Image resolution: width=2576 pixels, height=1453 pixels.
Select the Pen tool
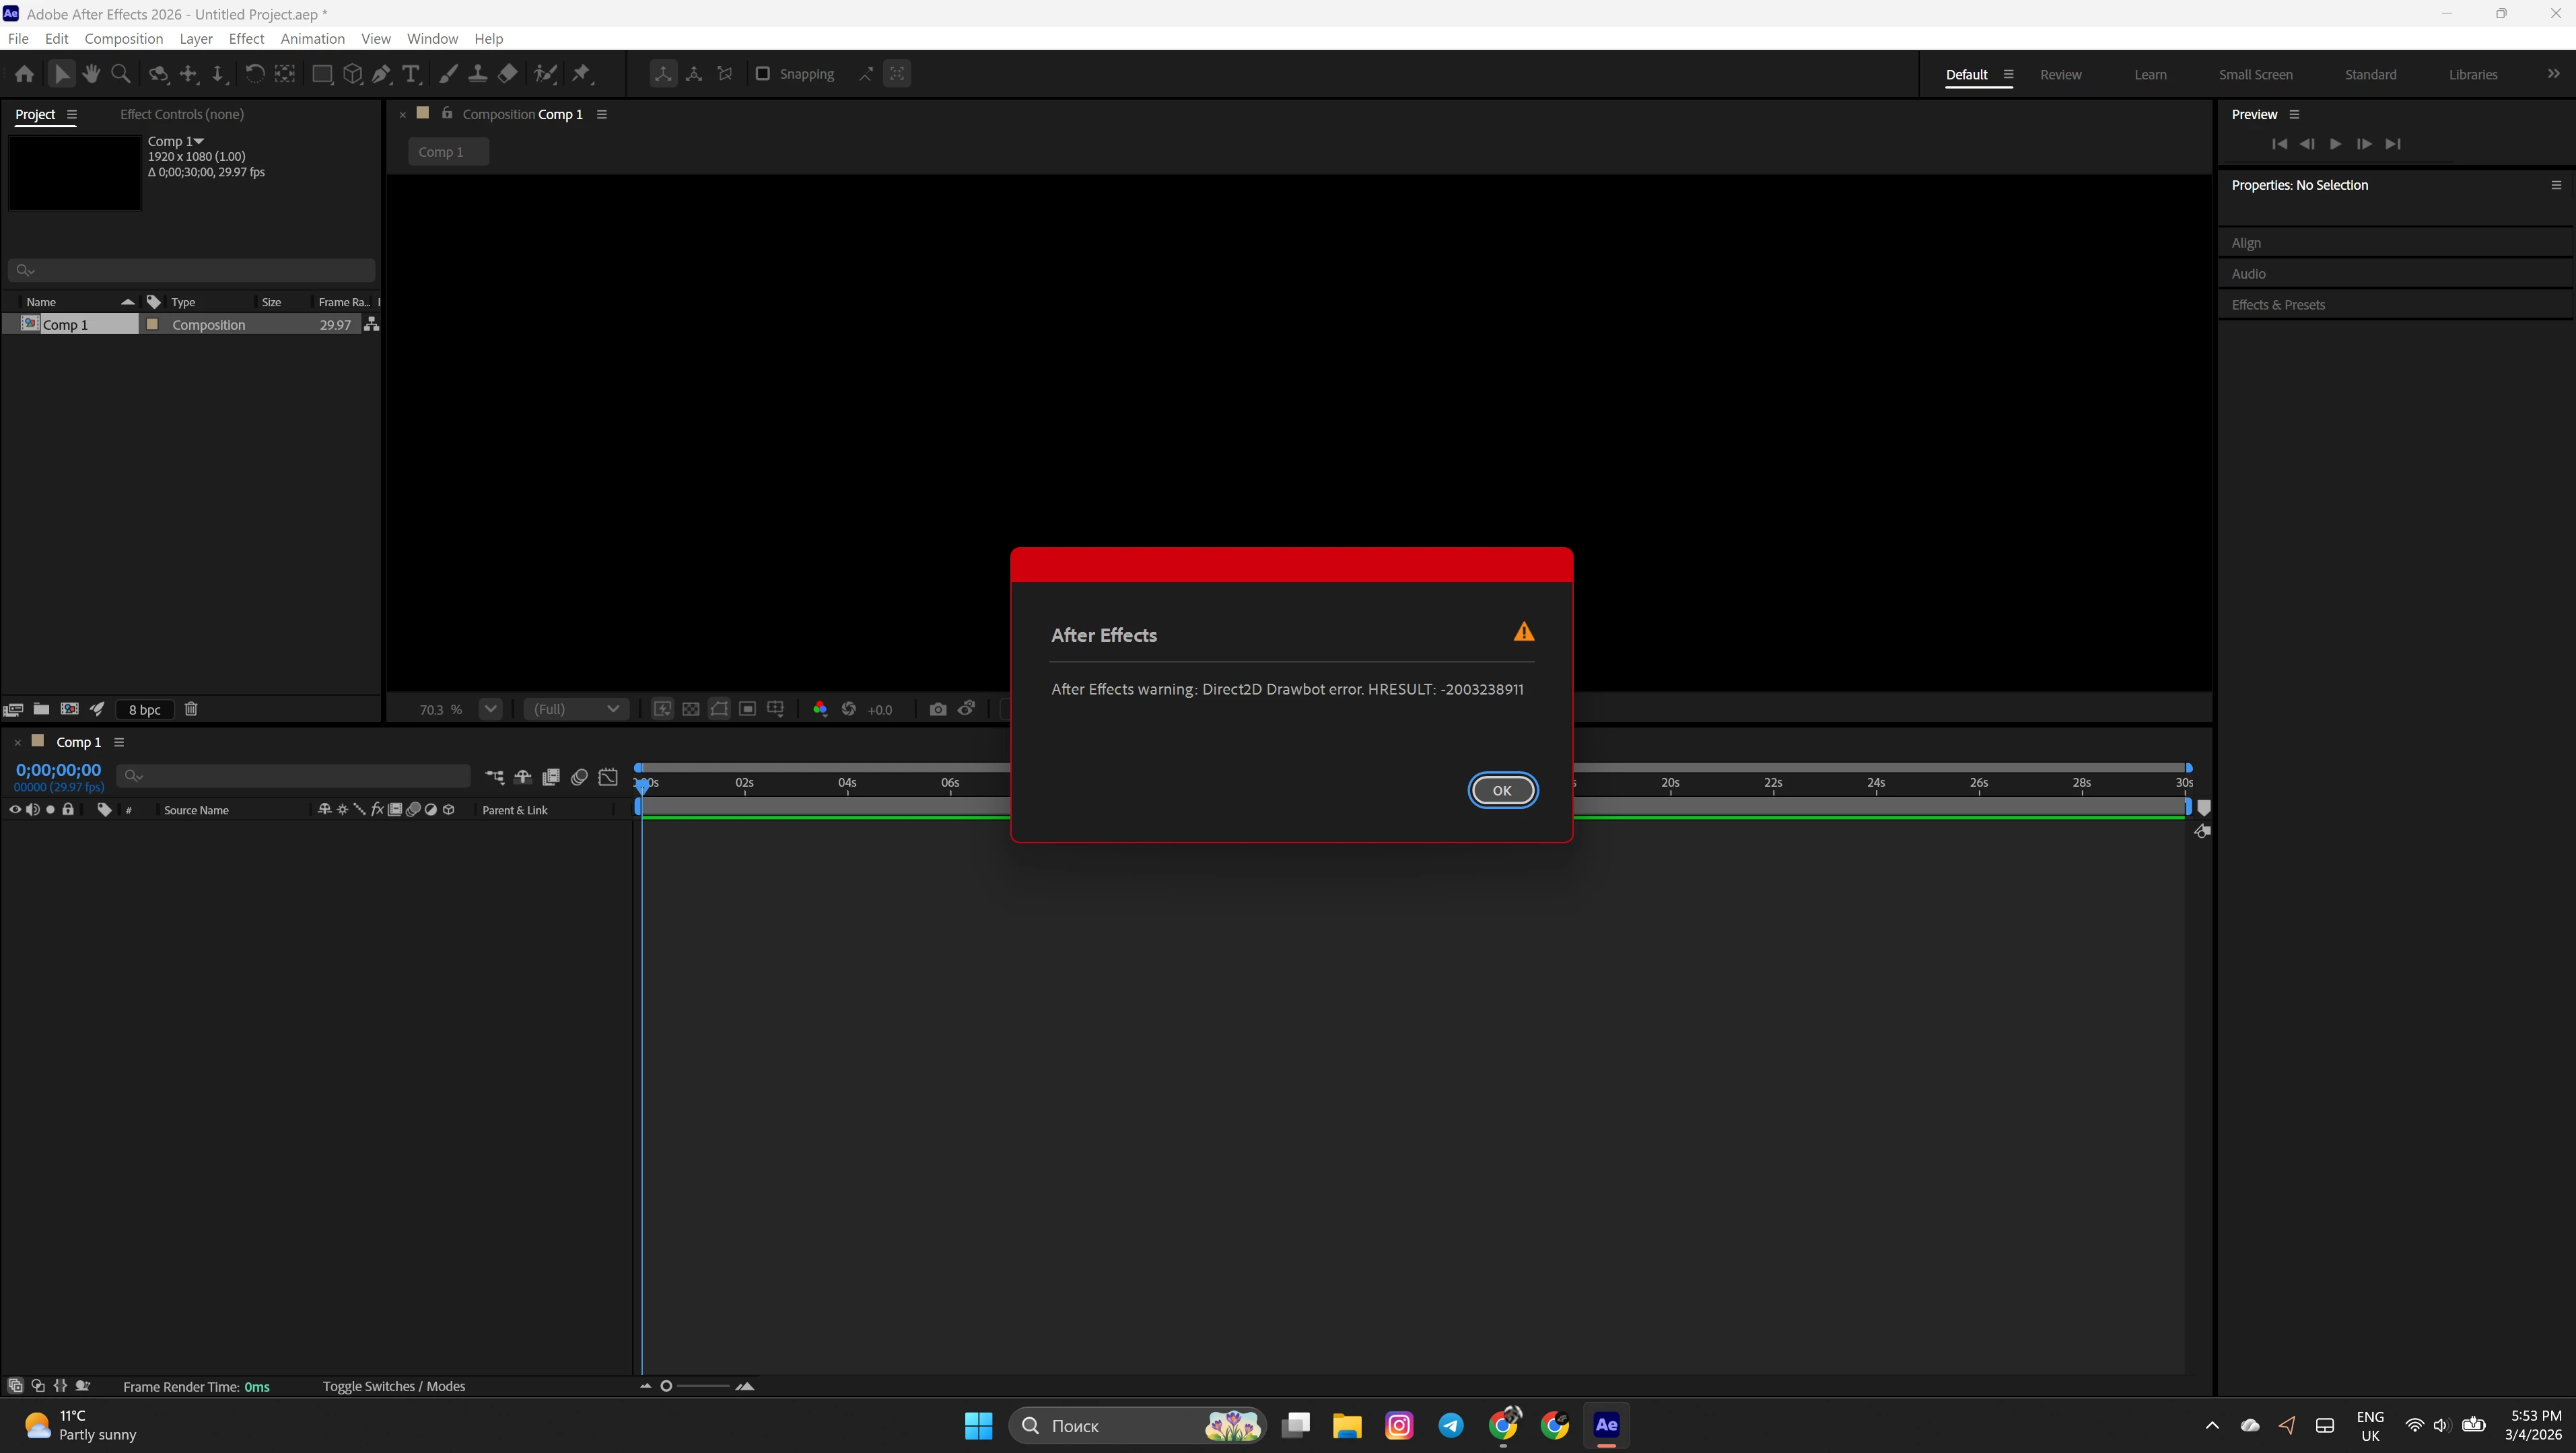[381, 74]
